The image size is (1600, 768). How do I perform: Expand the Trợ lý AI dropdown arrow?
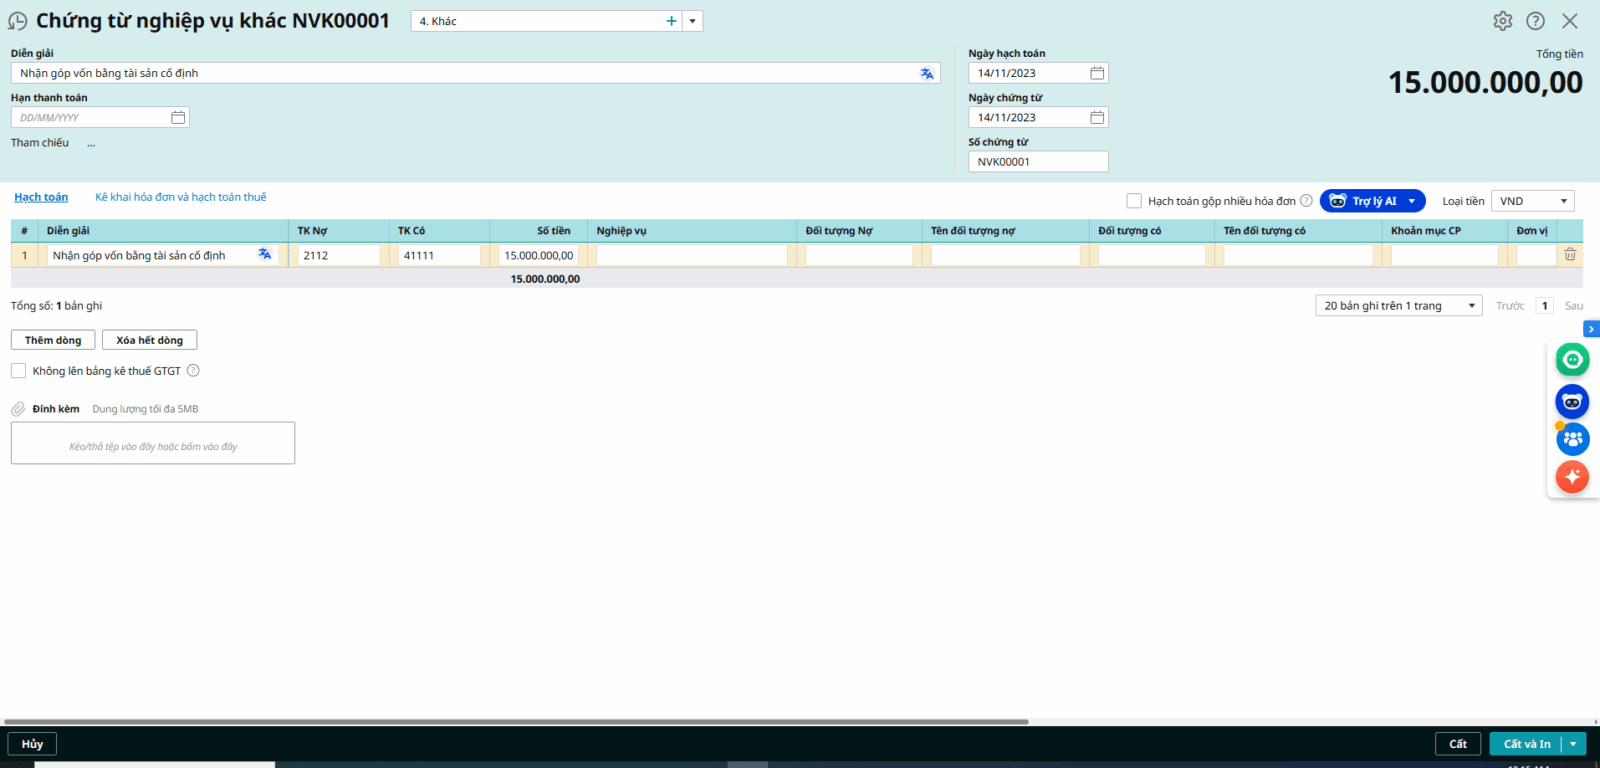tap(1412, 201)
